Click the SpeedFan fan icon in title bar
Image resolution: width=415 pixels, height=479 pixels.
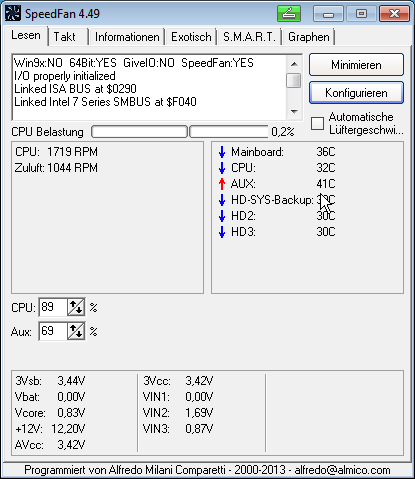pos(13,14)
